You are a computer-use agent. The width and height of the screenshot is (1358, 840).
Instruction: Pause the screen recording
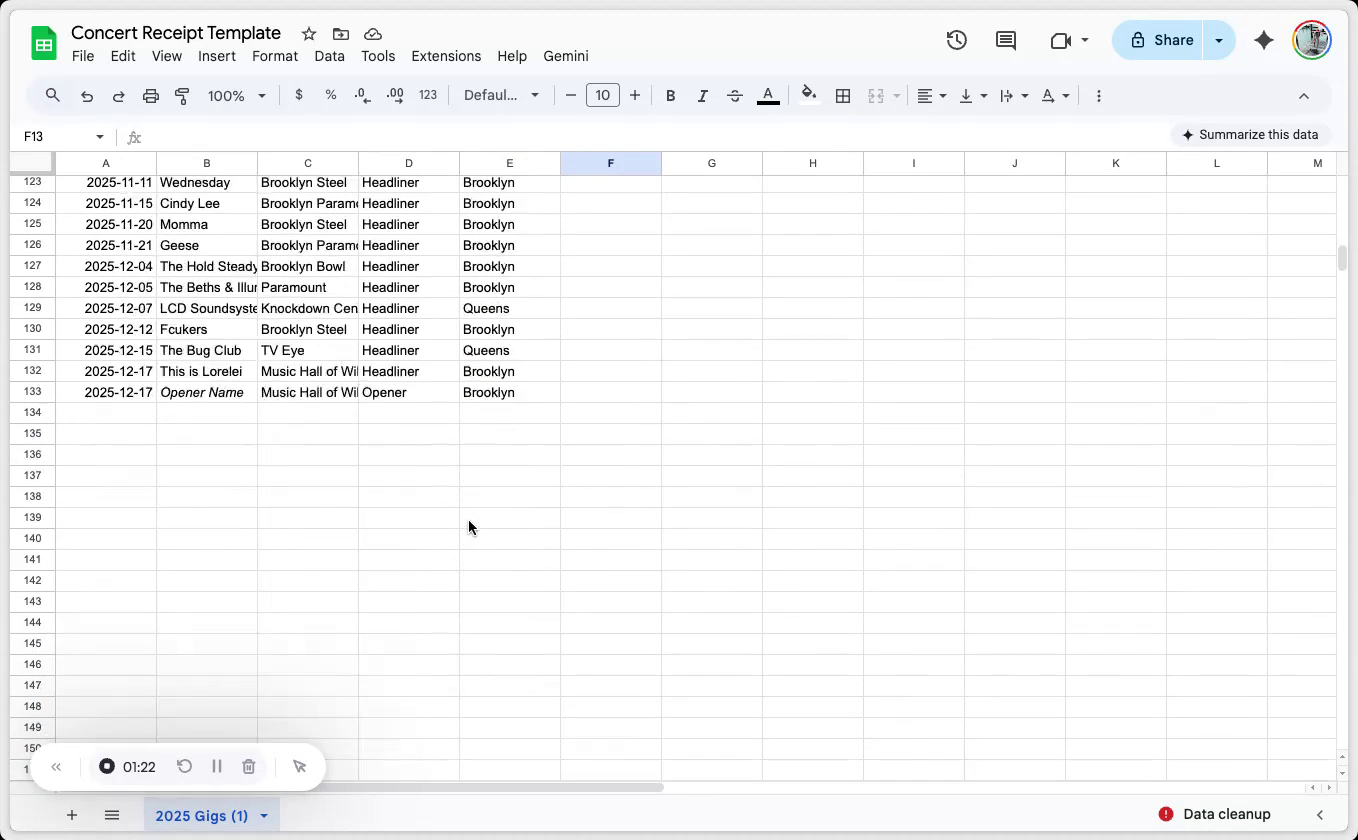pyautogui.click(x=216, y=767)
